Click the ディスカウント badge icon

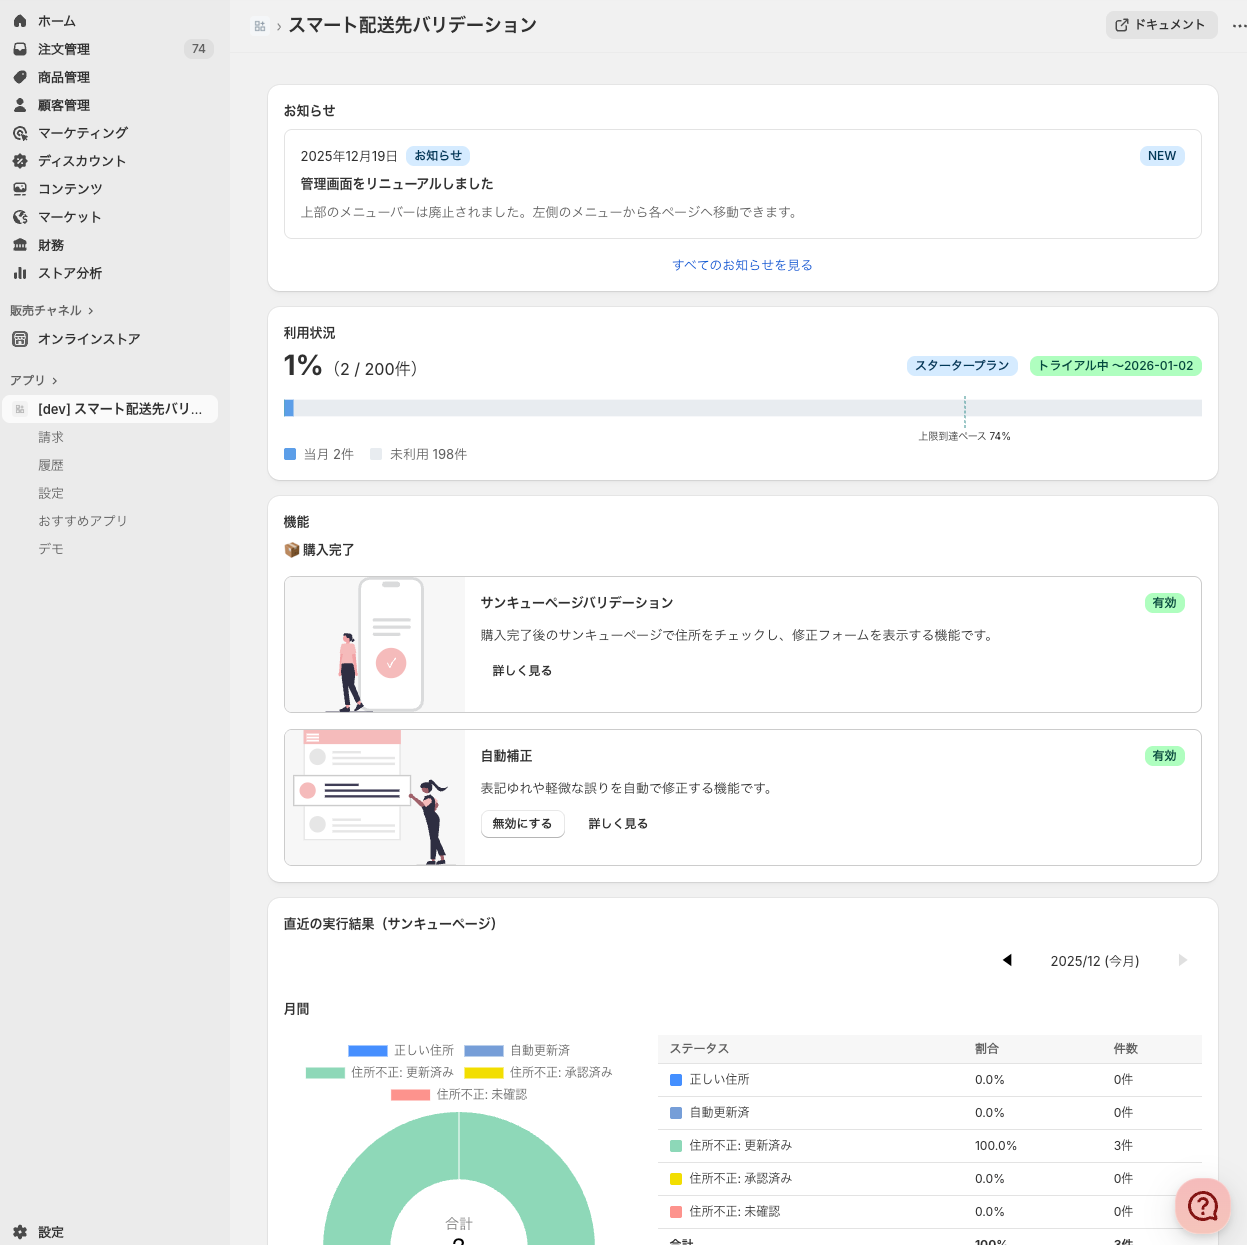tap(20, 161)
